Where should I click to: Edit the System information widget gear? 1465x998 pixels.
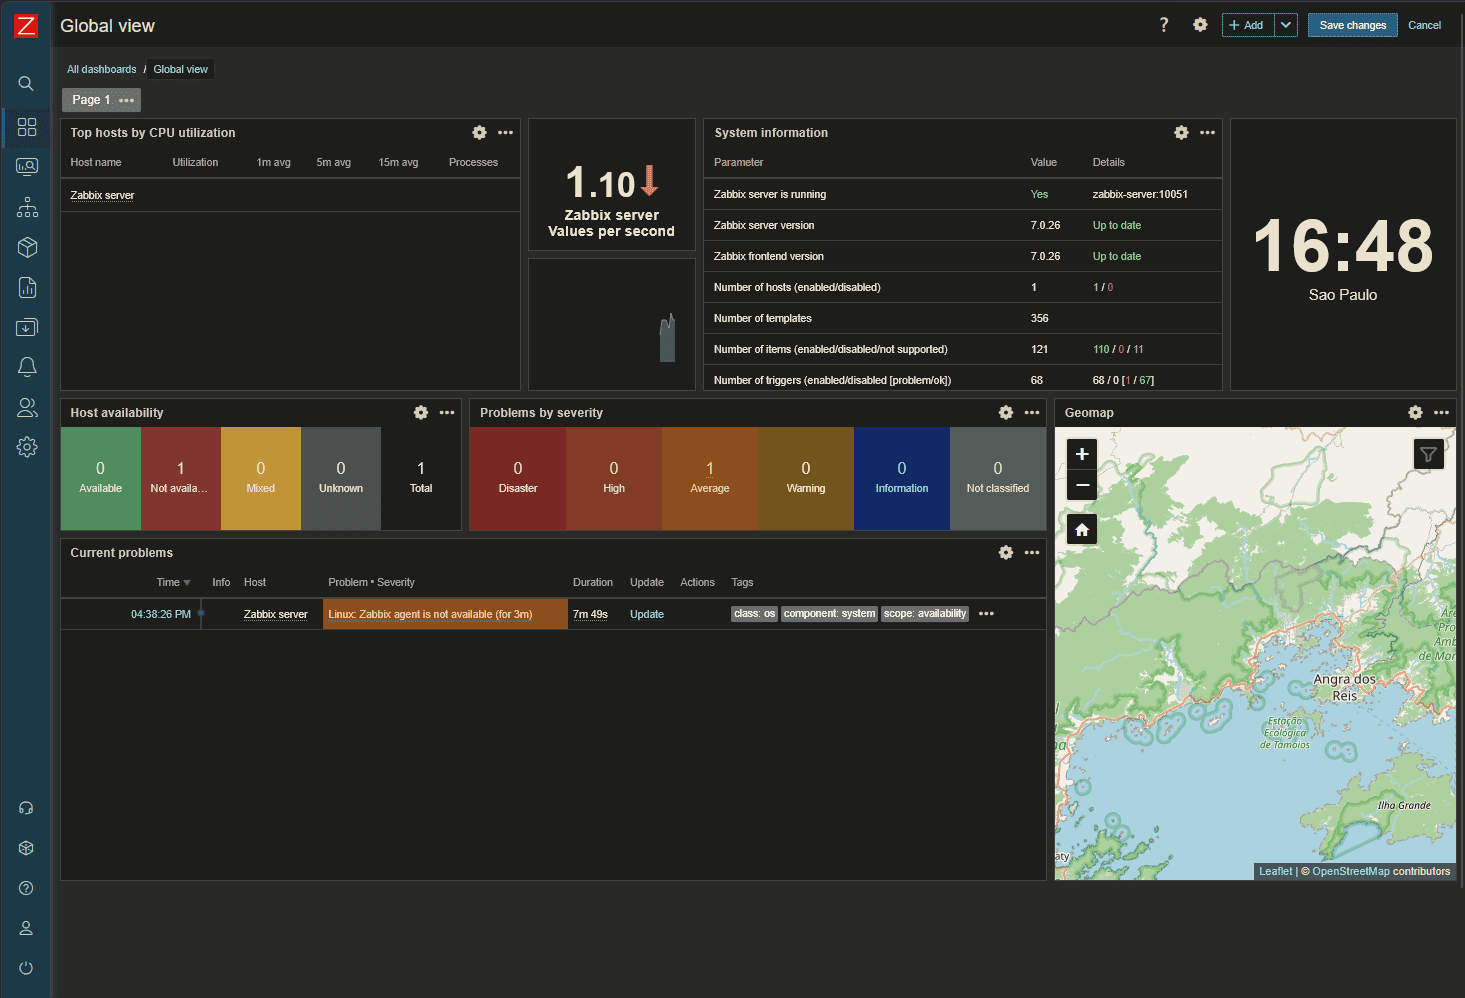[1181, 132]
